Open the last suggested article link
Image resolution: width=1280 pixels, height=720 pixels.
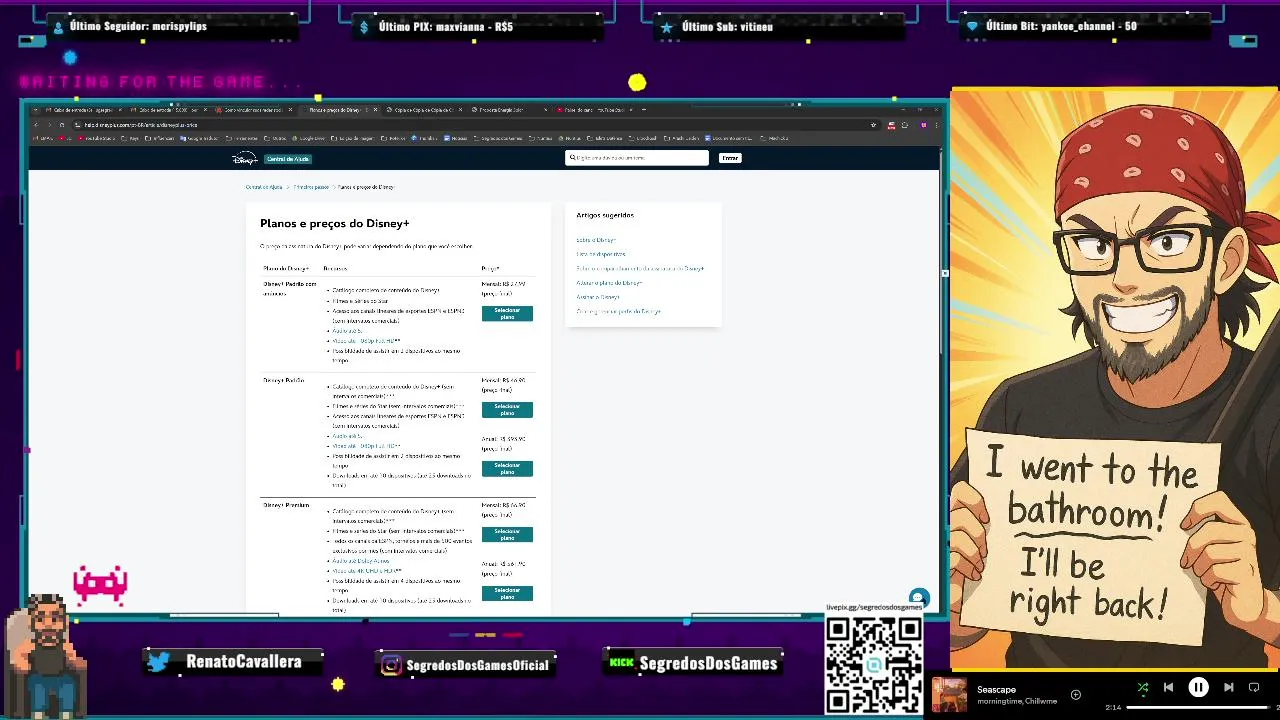(x=618, y=311)
